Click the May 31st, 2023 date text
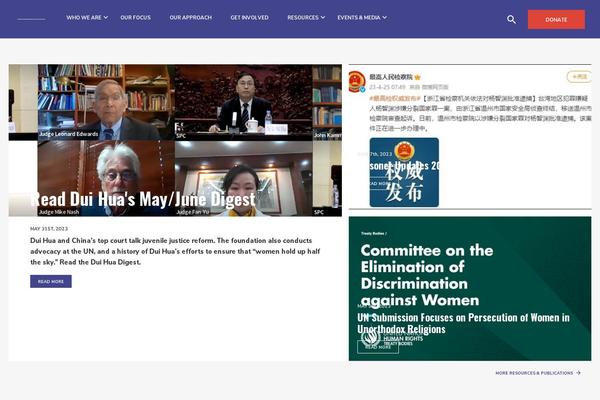The width and height of the screenshot is (600, 400). point(49,229)
